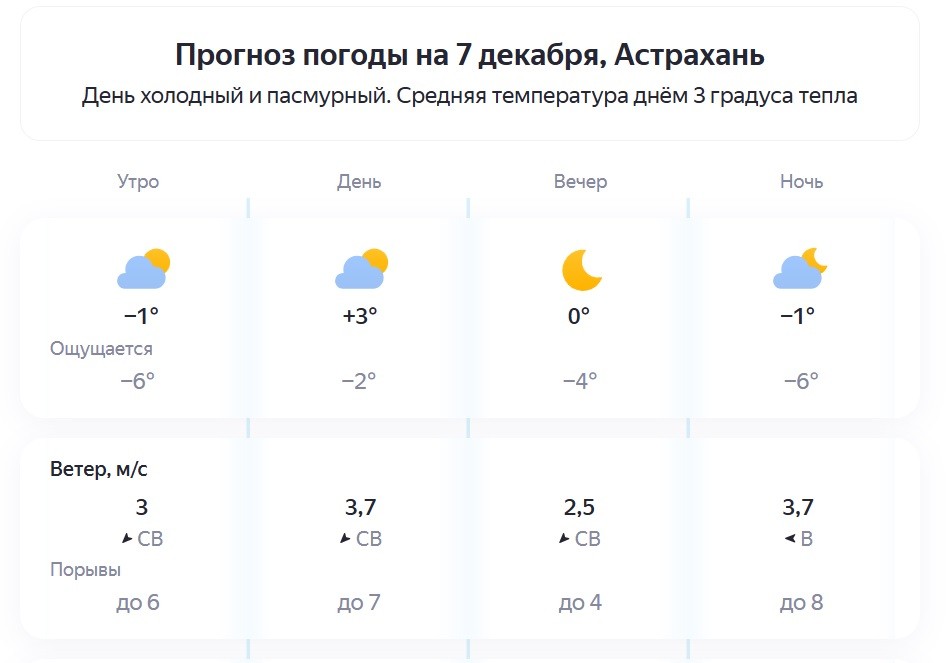Click the night east wind arrow
The width and height of the screenshot is (948, 663).
point(790,539)
